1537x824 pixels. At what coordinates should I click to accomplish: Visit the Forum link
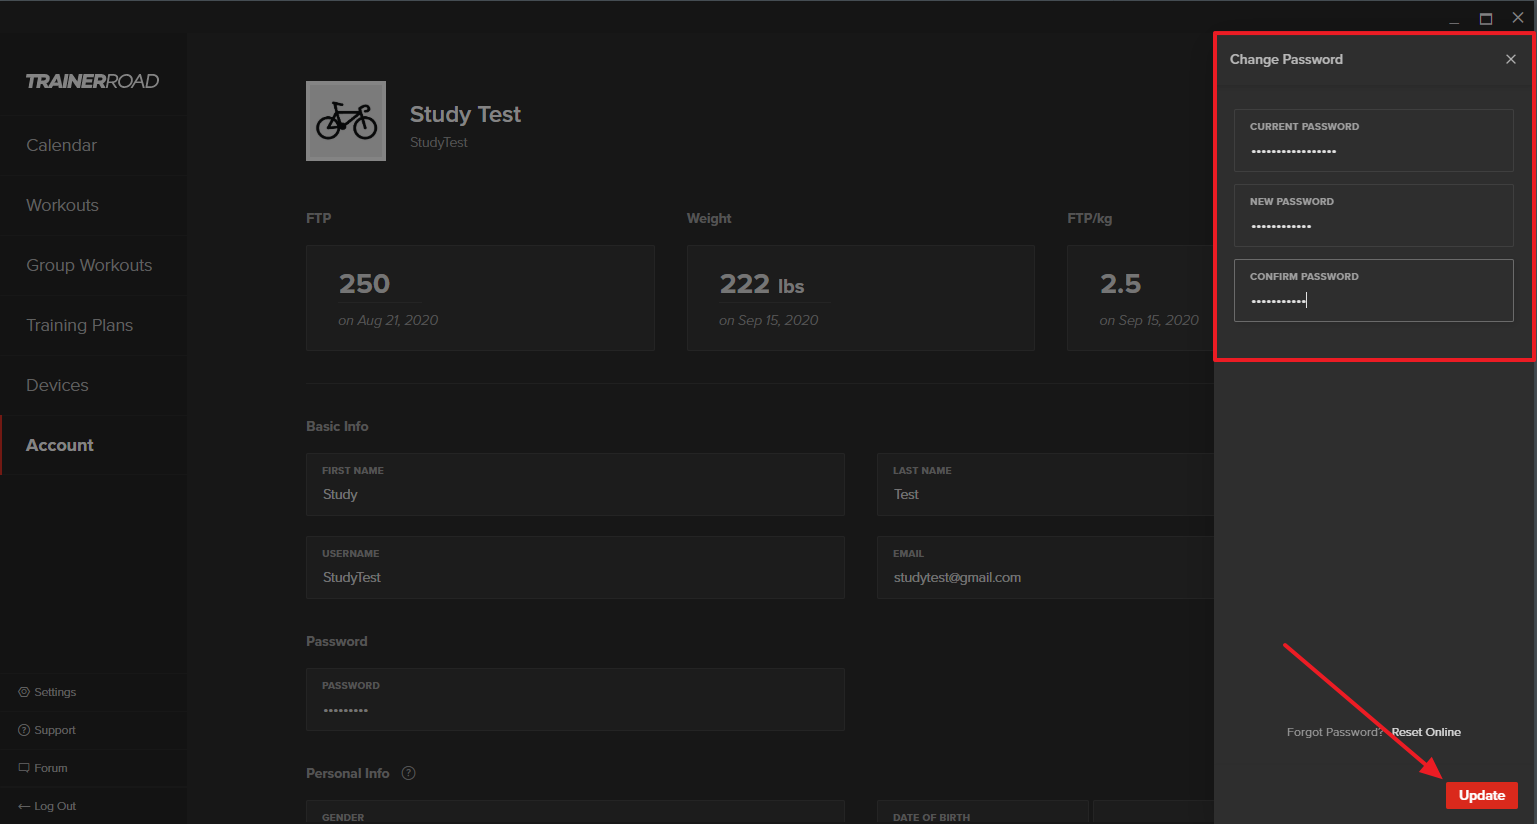[51, 768]
